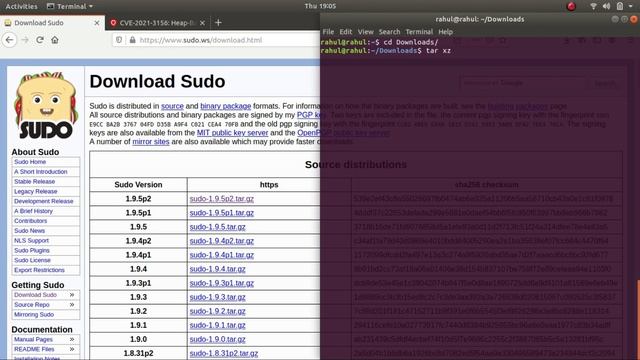Open the network status icon in top bar
640x360 pixels.
click(x=593, y=6)
